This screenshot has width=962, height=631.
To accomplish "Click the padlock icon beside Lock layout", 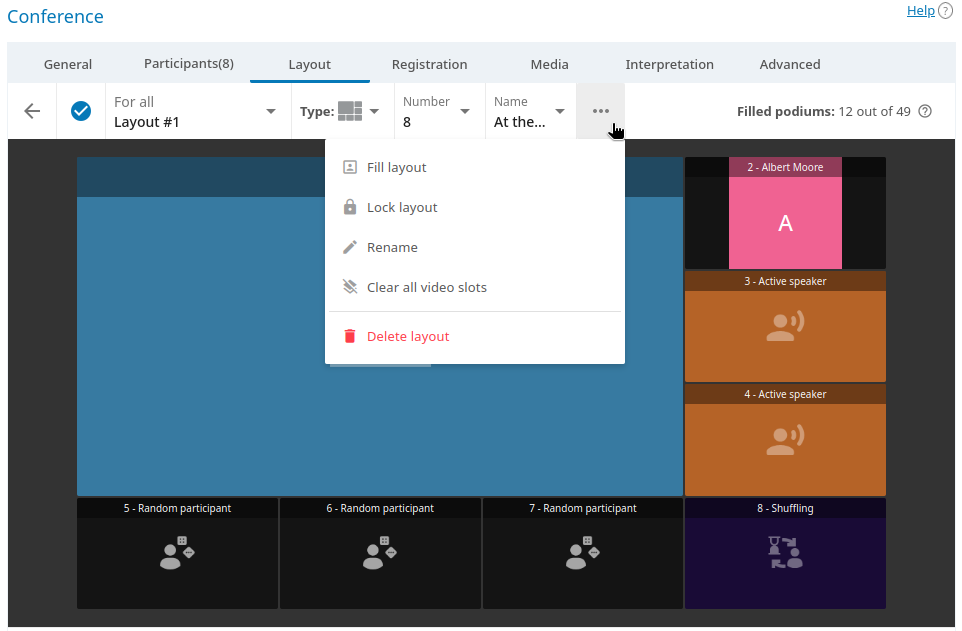I will click(350, 207).
